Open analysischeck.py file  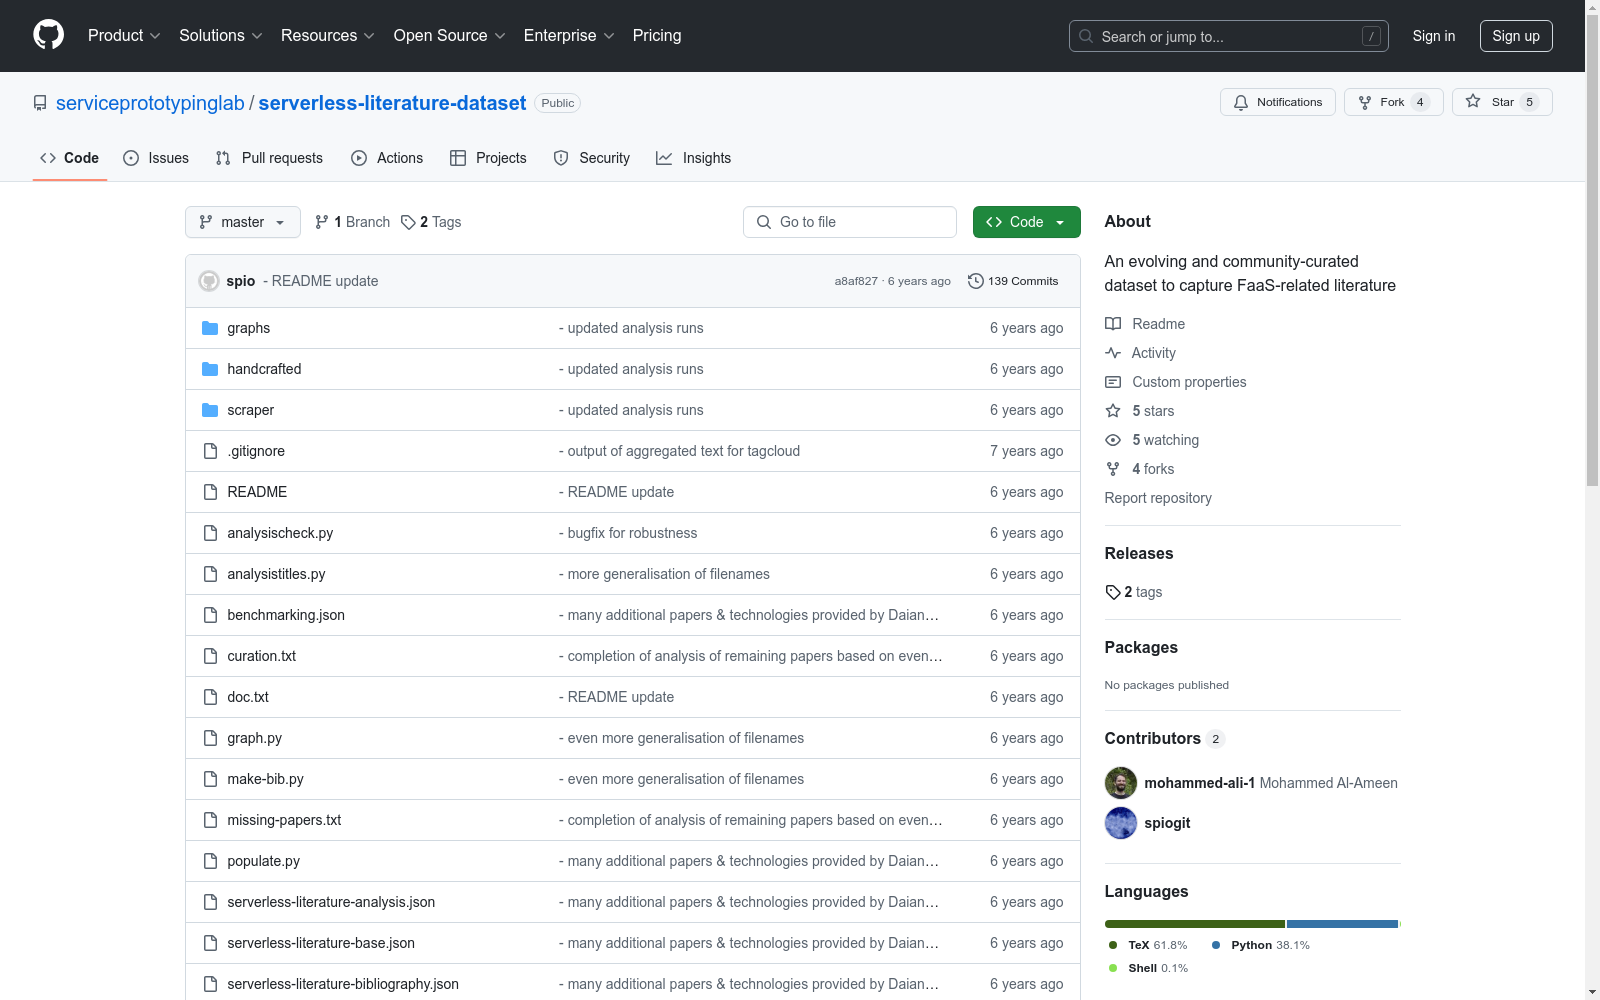(280, 533)
